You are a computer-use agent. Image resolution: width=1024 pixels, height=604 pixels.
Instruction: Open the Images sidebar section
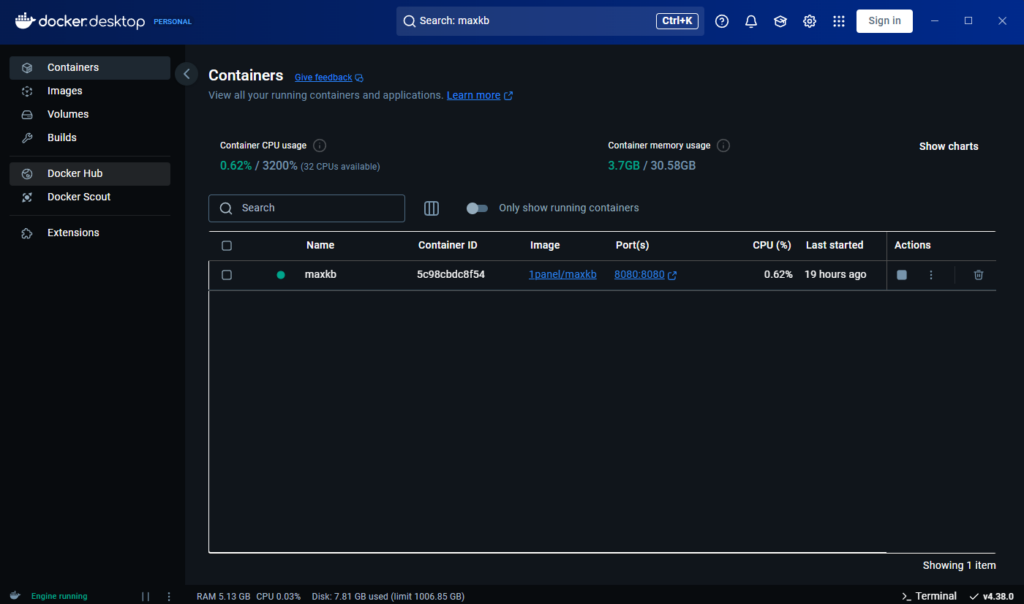pyautogui.click(x=89, y=91)
